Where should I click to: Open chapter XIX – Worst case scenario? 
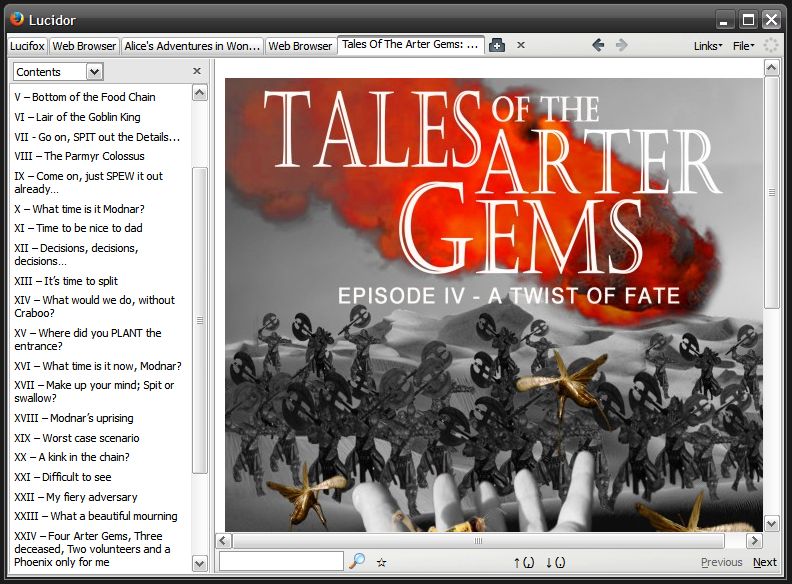(77, 438)
